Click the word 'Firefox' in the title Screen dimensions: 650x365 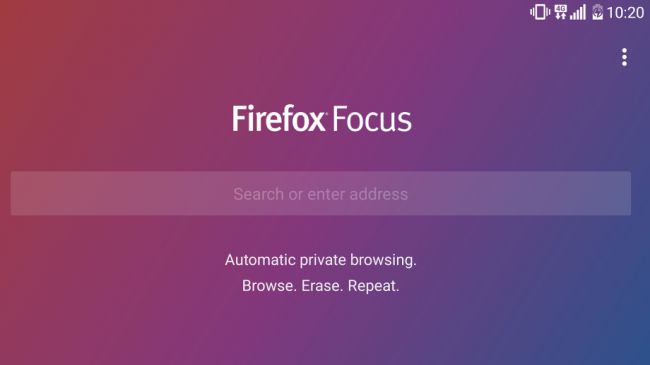tap(278, 119)
